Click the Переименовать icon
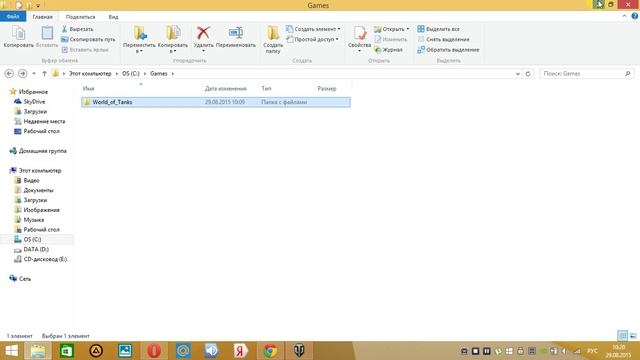Viewport: 640px width, 360px height. 236,37
